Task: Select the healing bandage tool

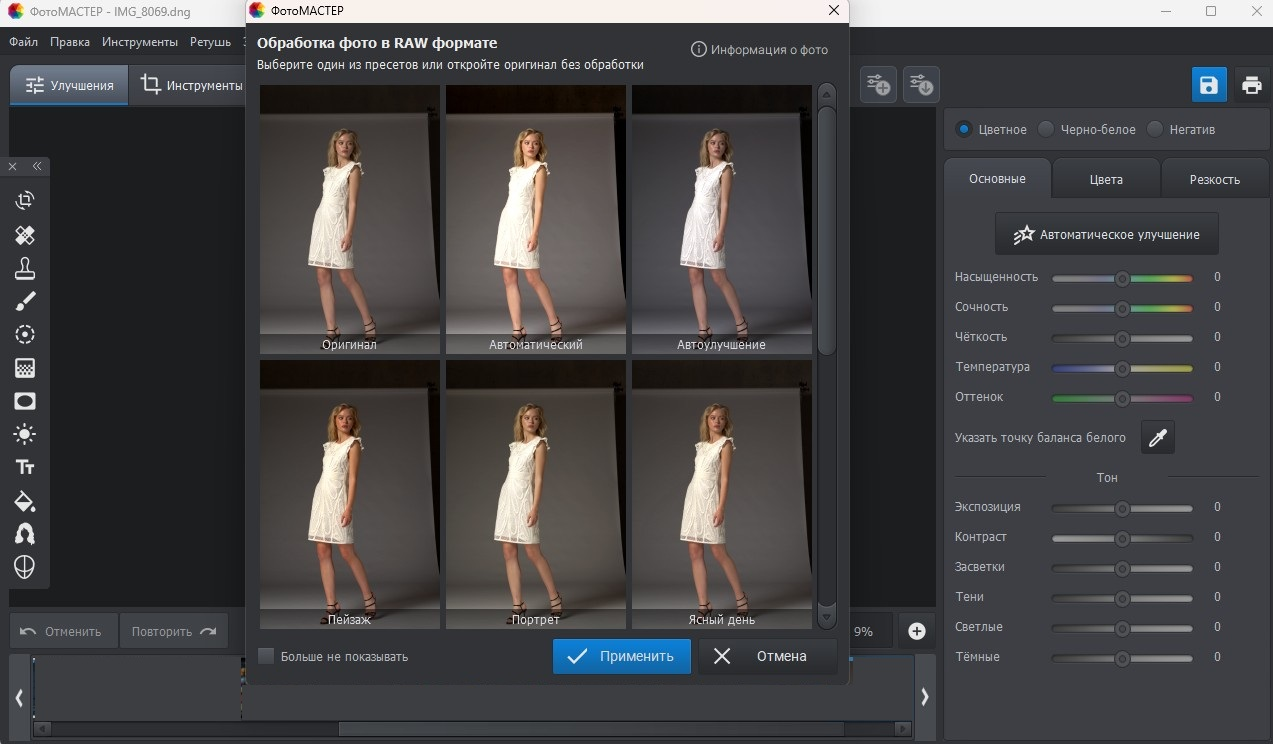Action: [x=25, y=235]
